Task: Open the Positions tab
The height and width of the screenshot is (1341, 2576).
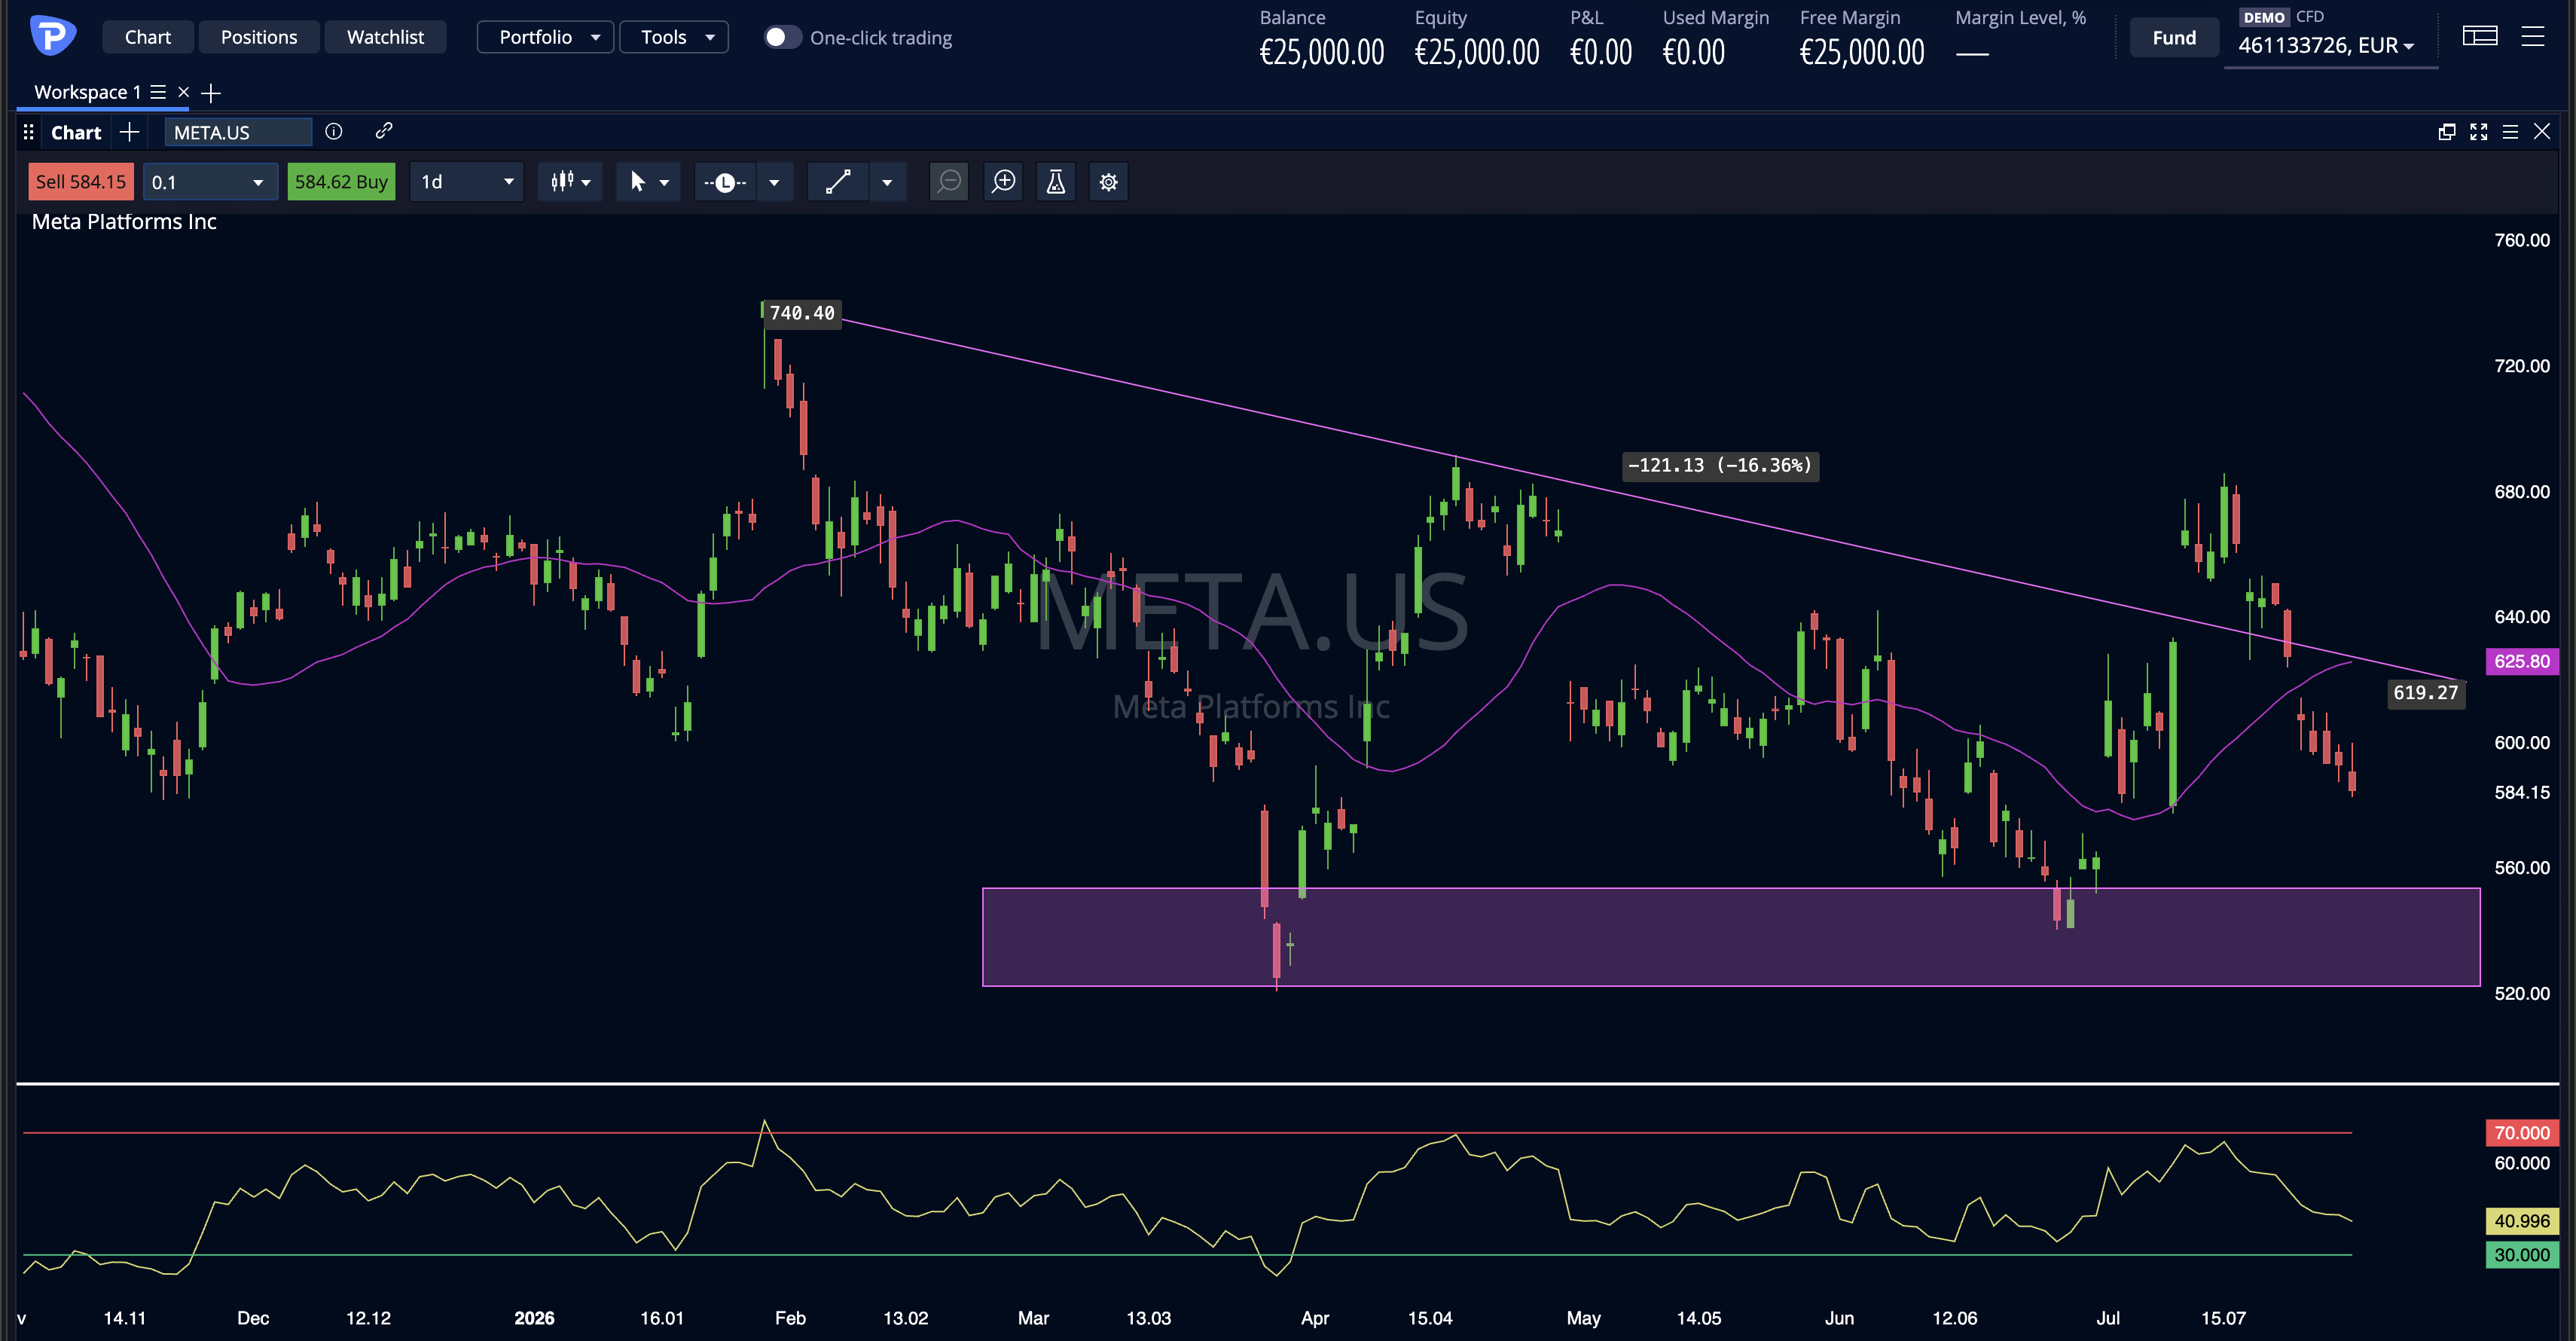Action: coord(259,37)
